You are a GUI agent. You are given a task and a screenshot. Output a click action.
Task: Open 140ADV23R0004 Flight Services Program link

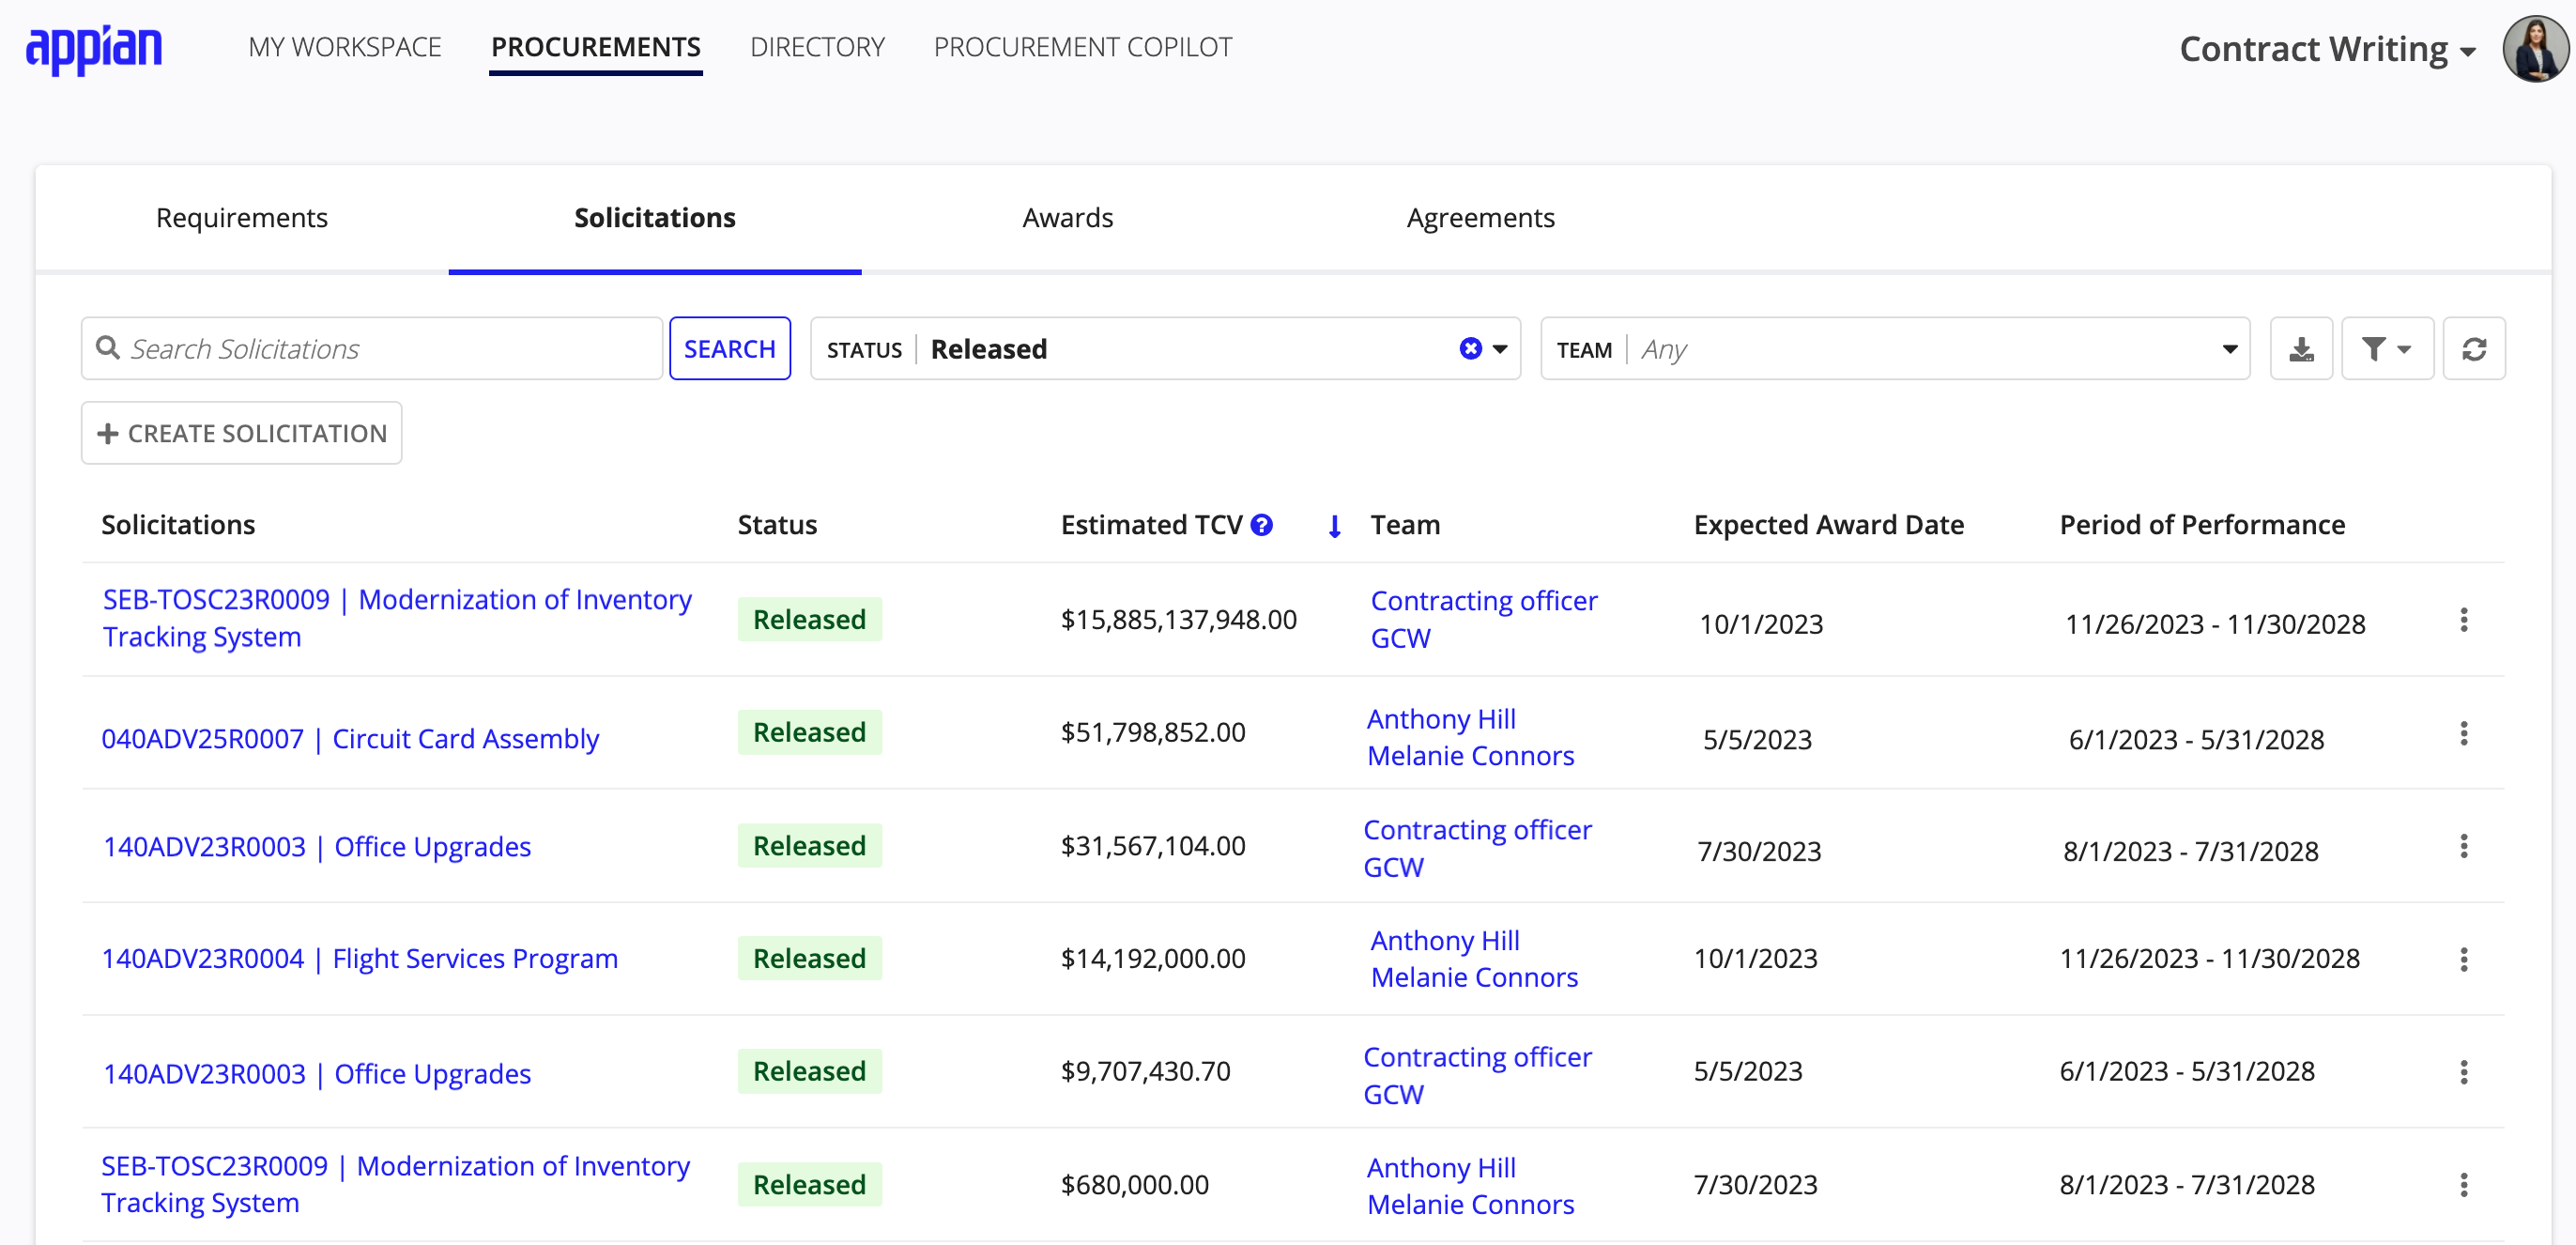(x=360, y=958)
